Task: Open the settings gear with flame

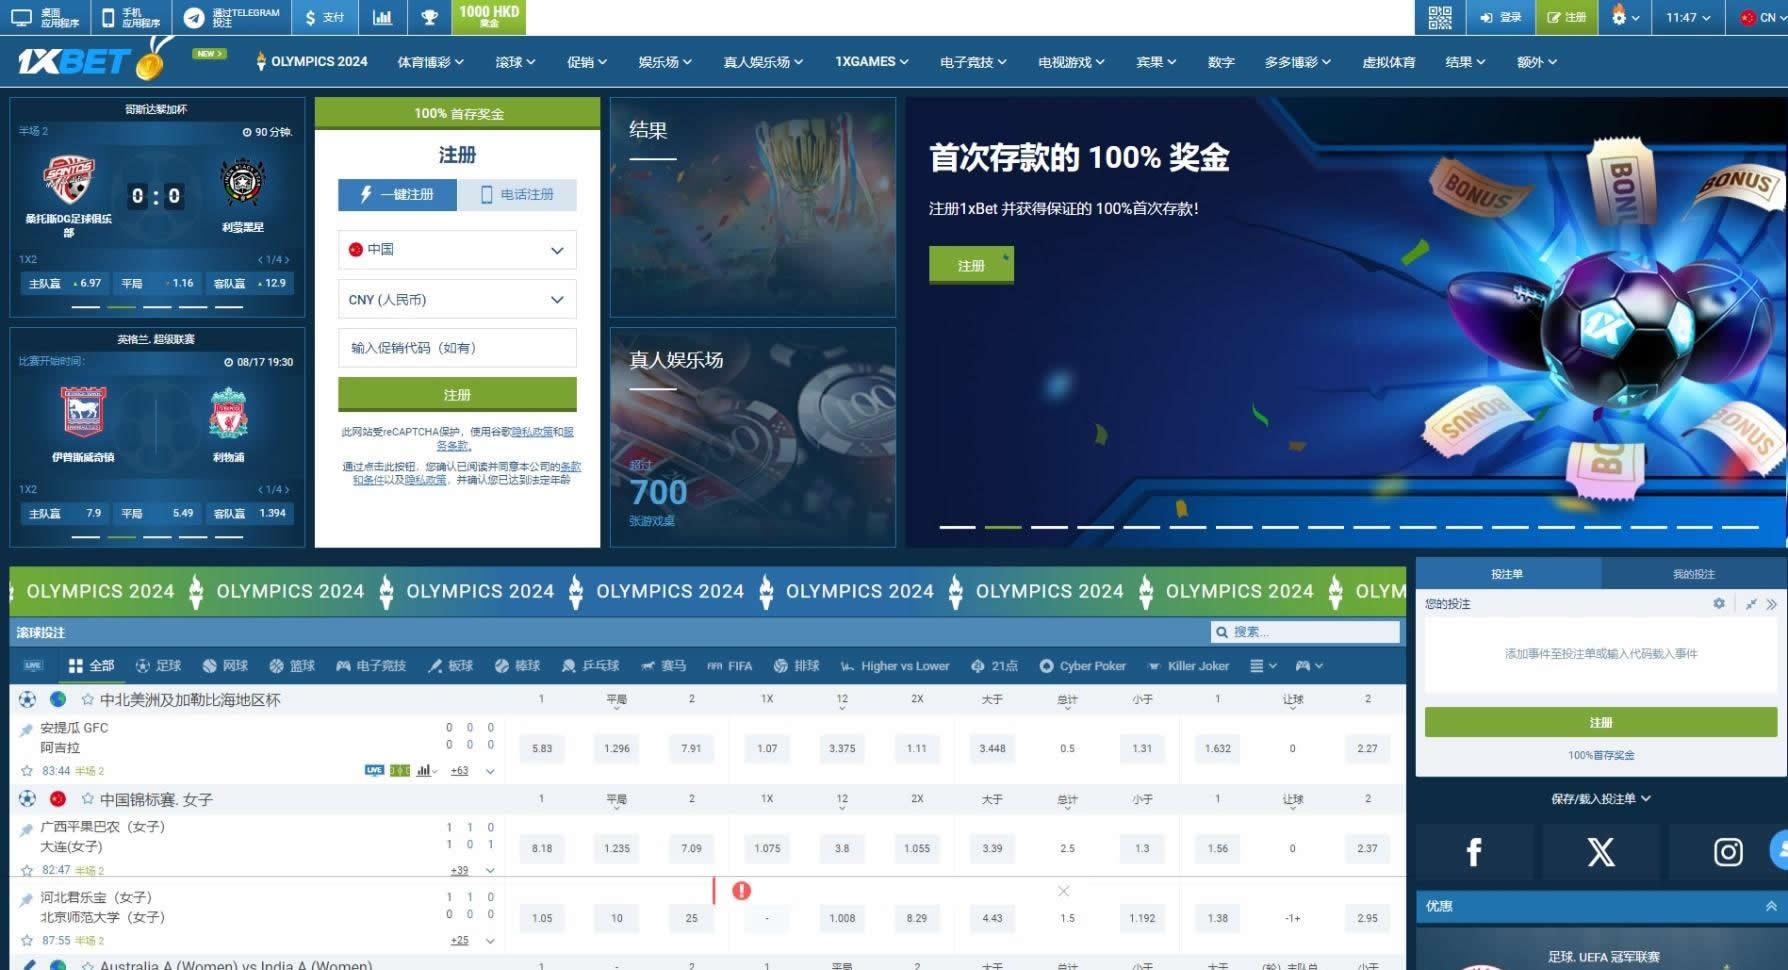Action: click(x=1619, y=16)
